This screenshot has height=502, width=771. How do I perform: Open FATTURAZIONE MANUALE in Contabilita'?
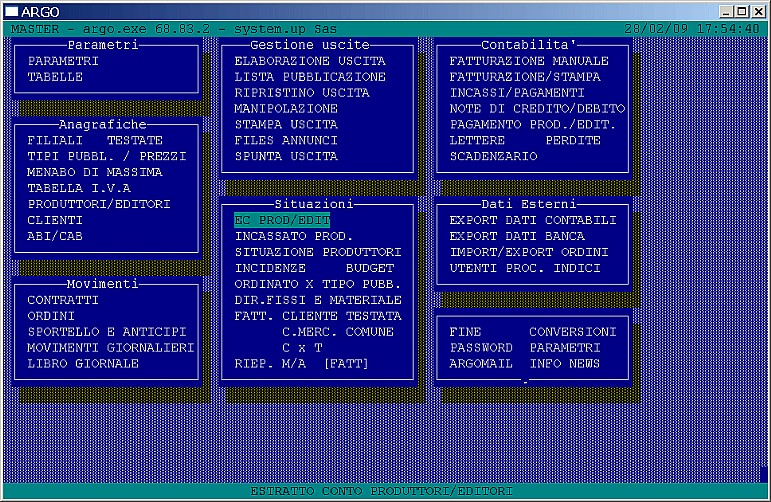[x=528, y=61]
